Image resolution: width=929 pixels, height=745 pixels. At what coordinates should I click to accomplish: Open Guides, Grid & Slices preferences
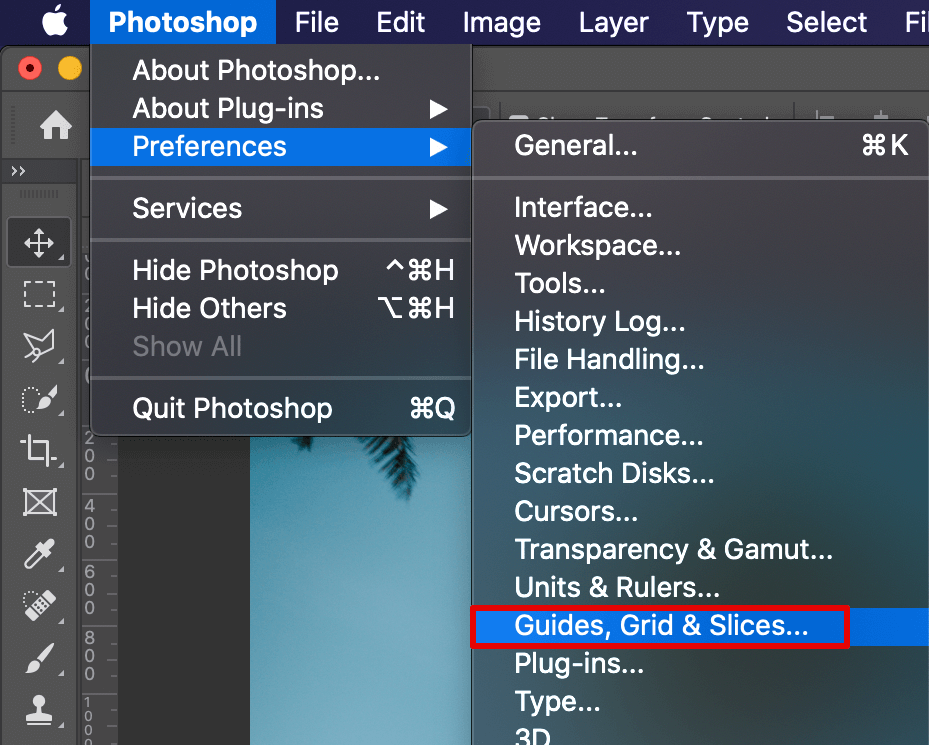(x=660, y=626)
